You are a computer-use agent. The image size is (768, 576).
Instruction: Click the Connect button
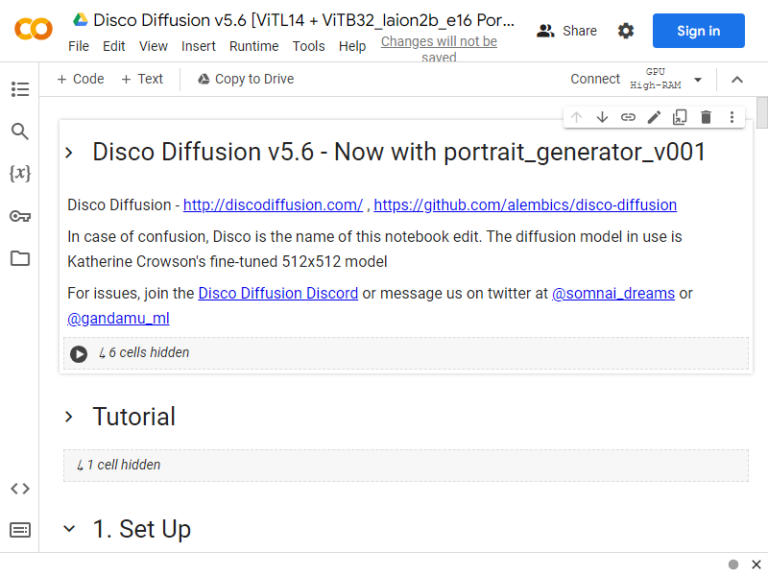click(595, 79)
